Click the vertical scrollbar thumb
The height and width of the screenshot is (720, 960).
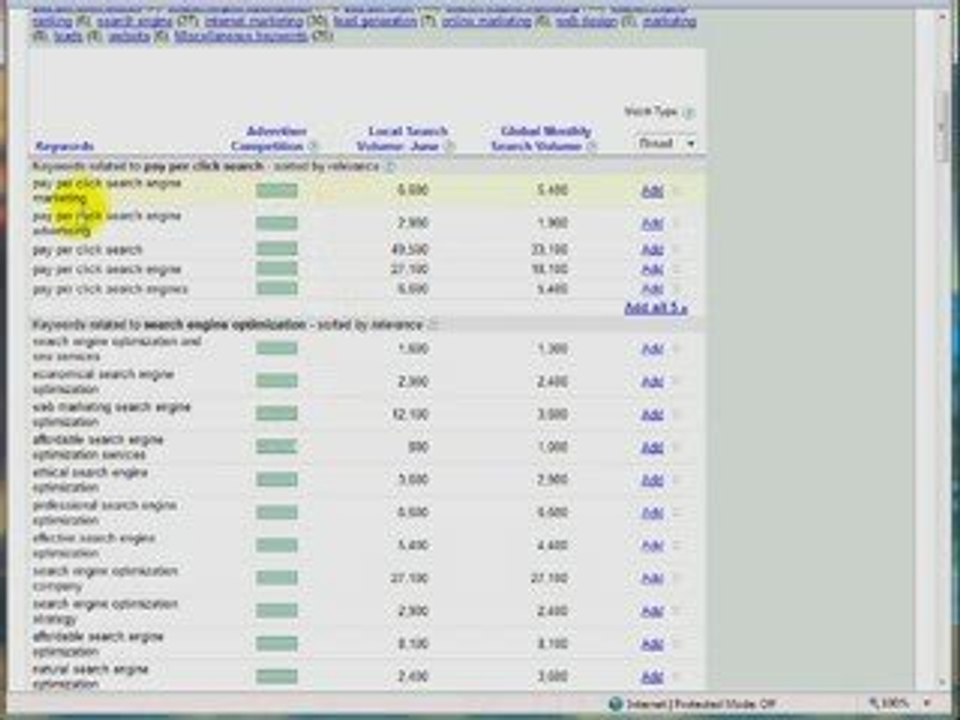pyautogui.click(x=942, y=127)
